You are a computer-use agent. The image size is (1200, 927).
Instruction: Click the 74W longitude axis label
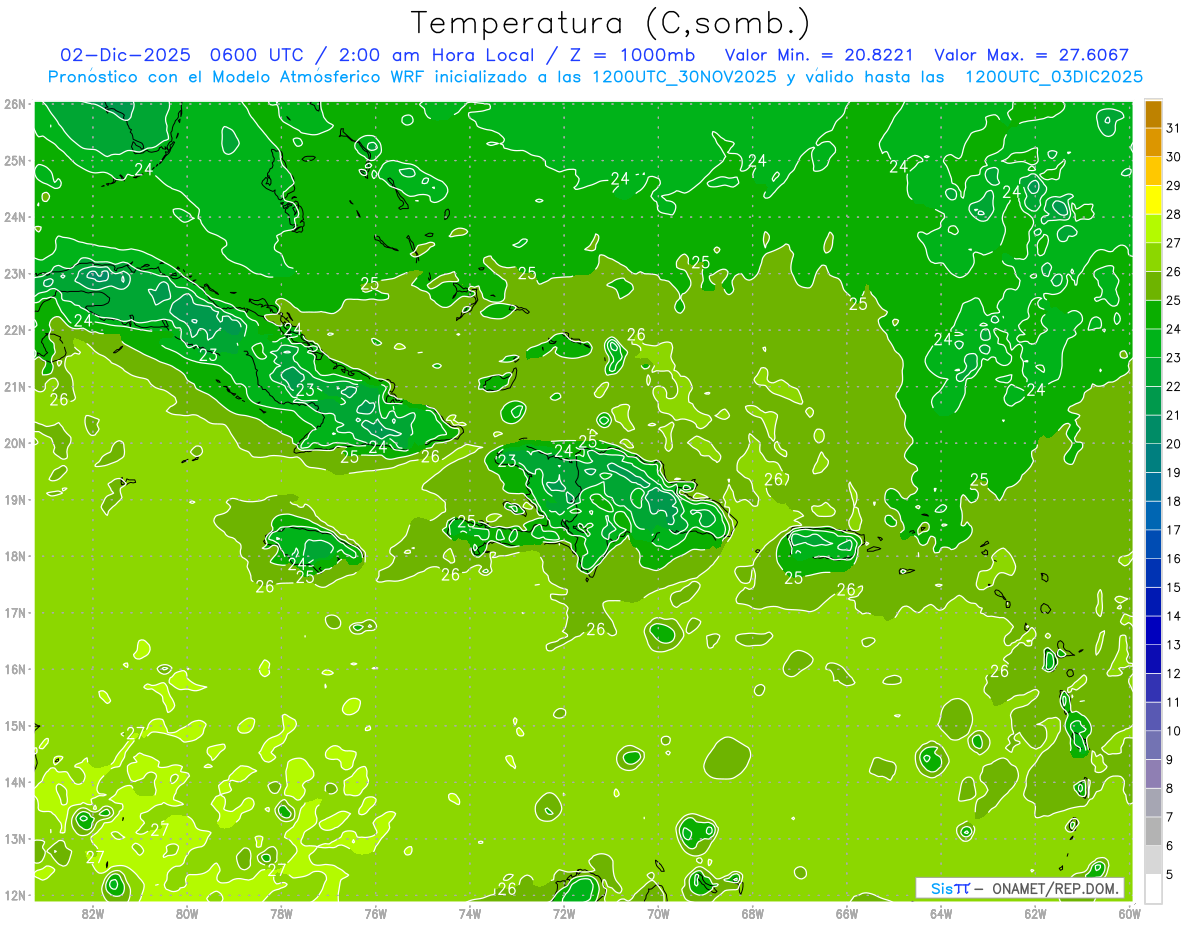[470, 912]
